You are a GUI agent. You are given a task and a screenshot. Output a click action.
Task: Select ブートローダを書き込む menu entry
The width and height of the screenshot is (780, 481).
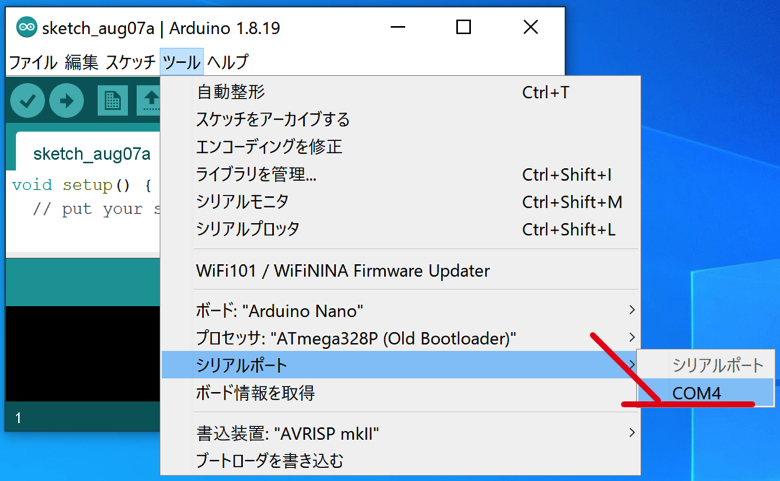click(400, 461)
